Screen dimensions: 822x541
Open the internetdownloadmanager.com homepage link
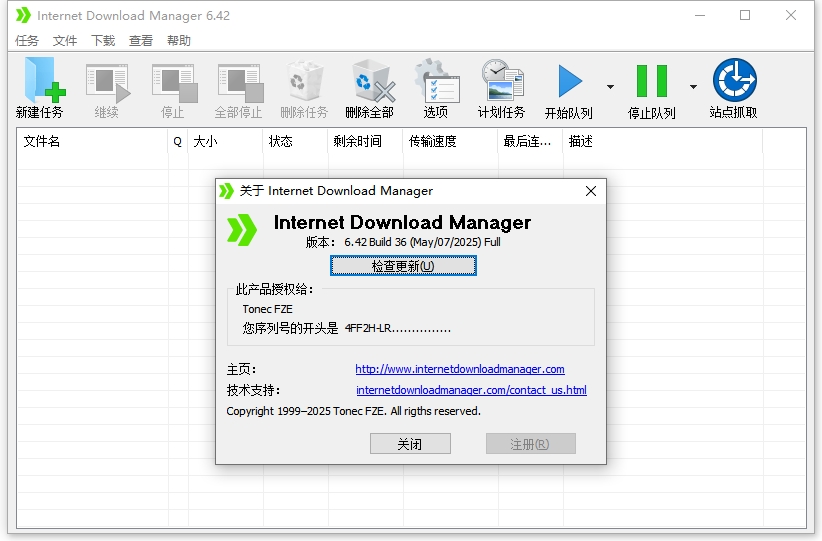click(460, 369)
